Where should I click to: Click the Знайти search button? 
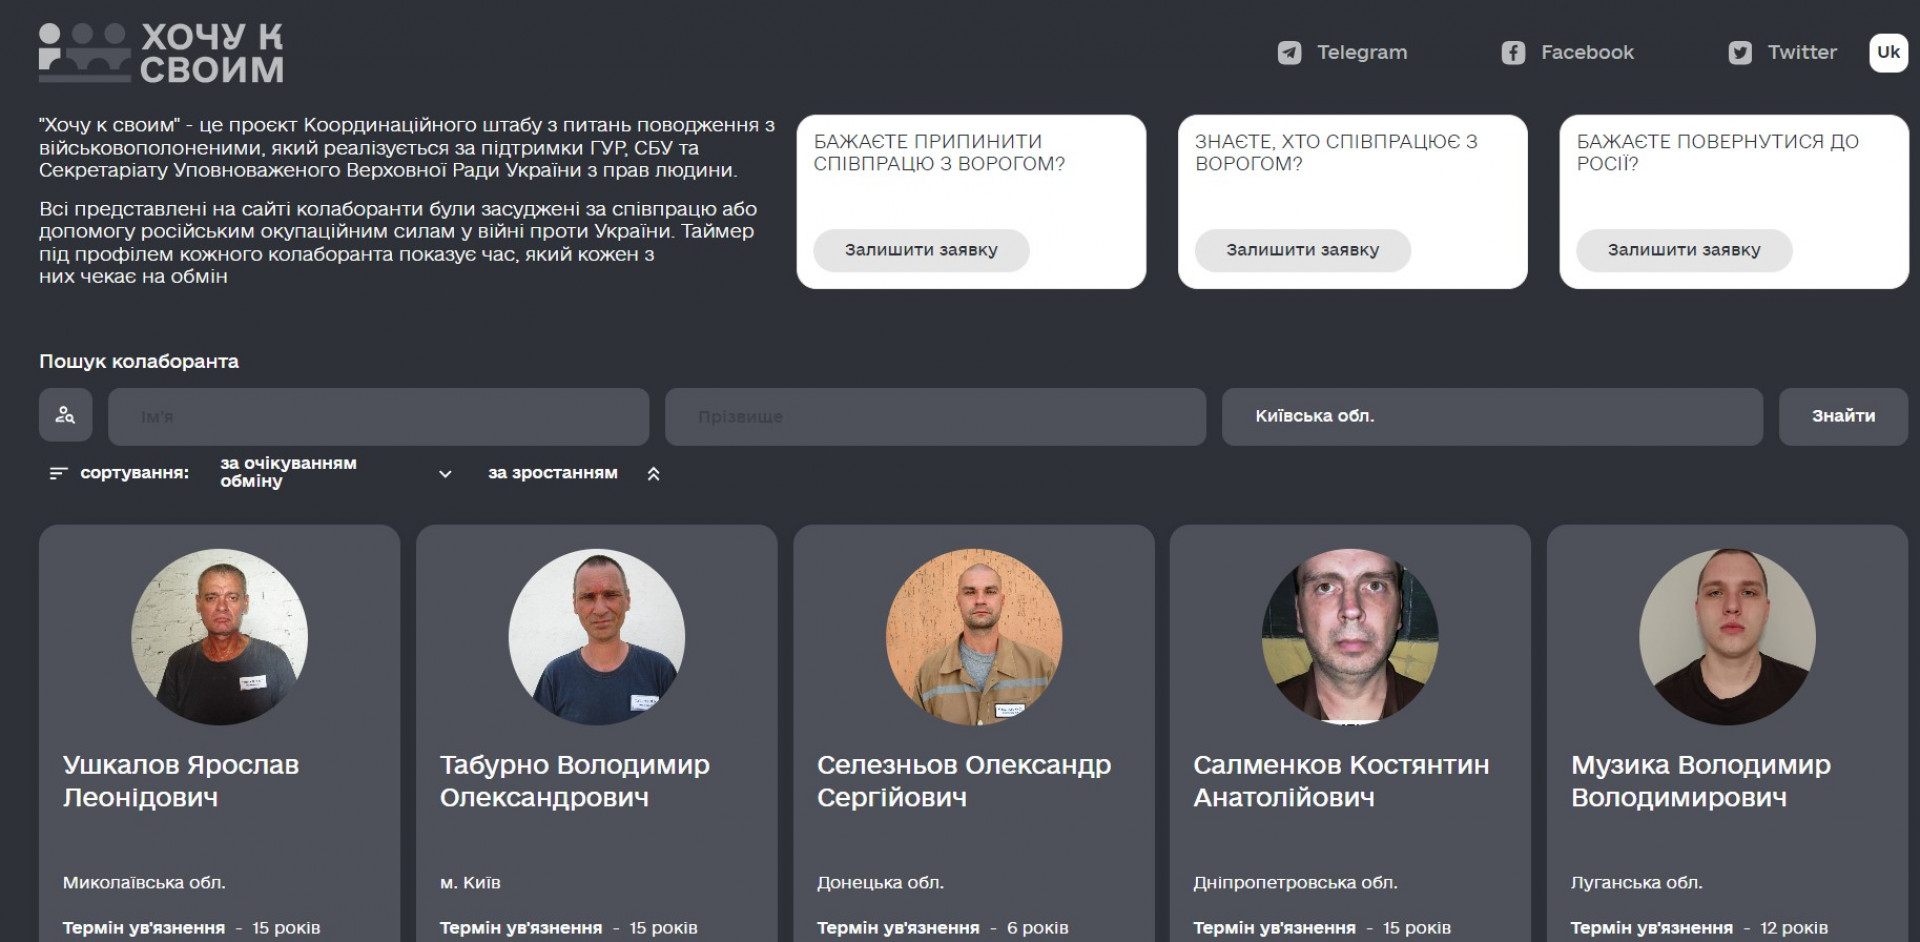1843,416
